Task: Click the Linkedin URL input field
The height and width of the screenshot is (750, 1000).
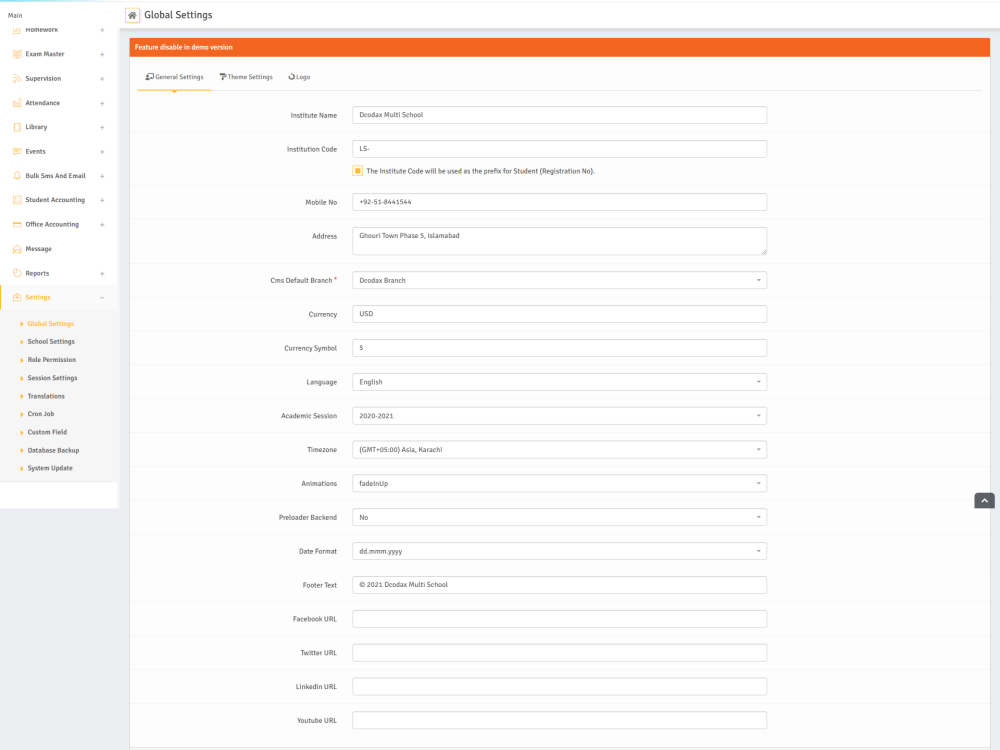Action: click(x=559, y=686)
